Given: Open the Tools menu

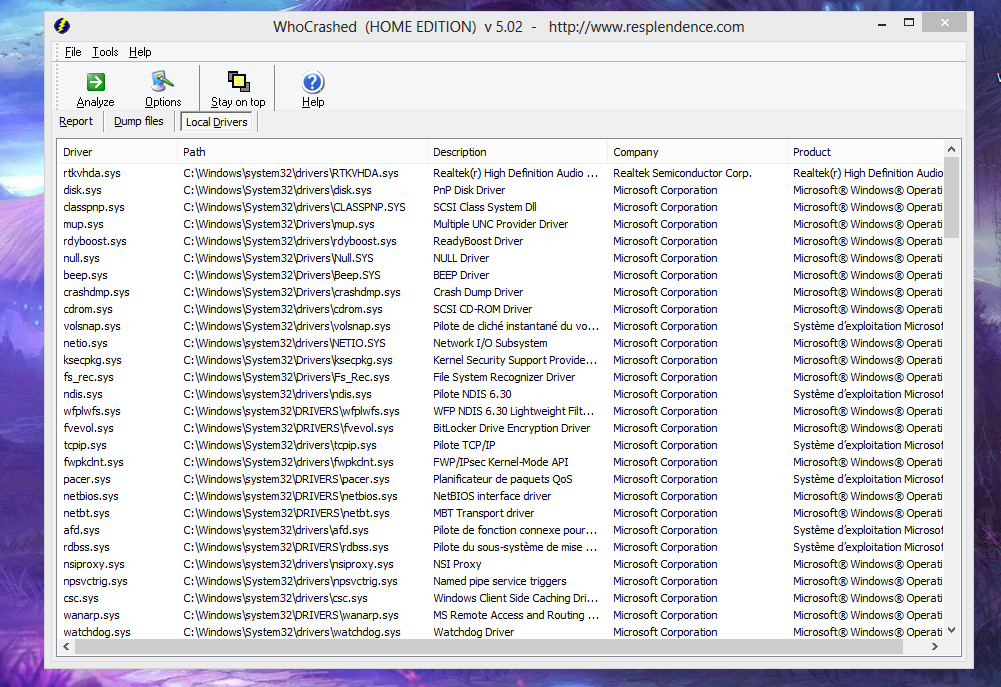Looking at the screenshot, I should (x=105, y=52).
